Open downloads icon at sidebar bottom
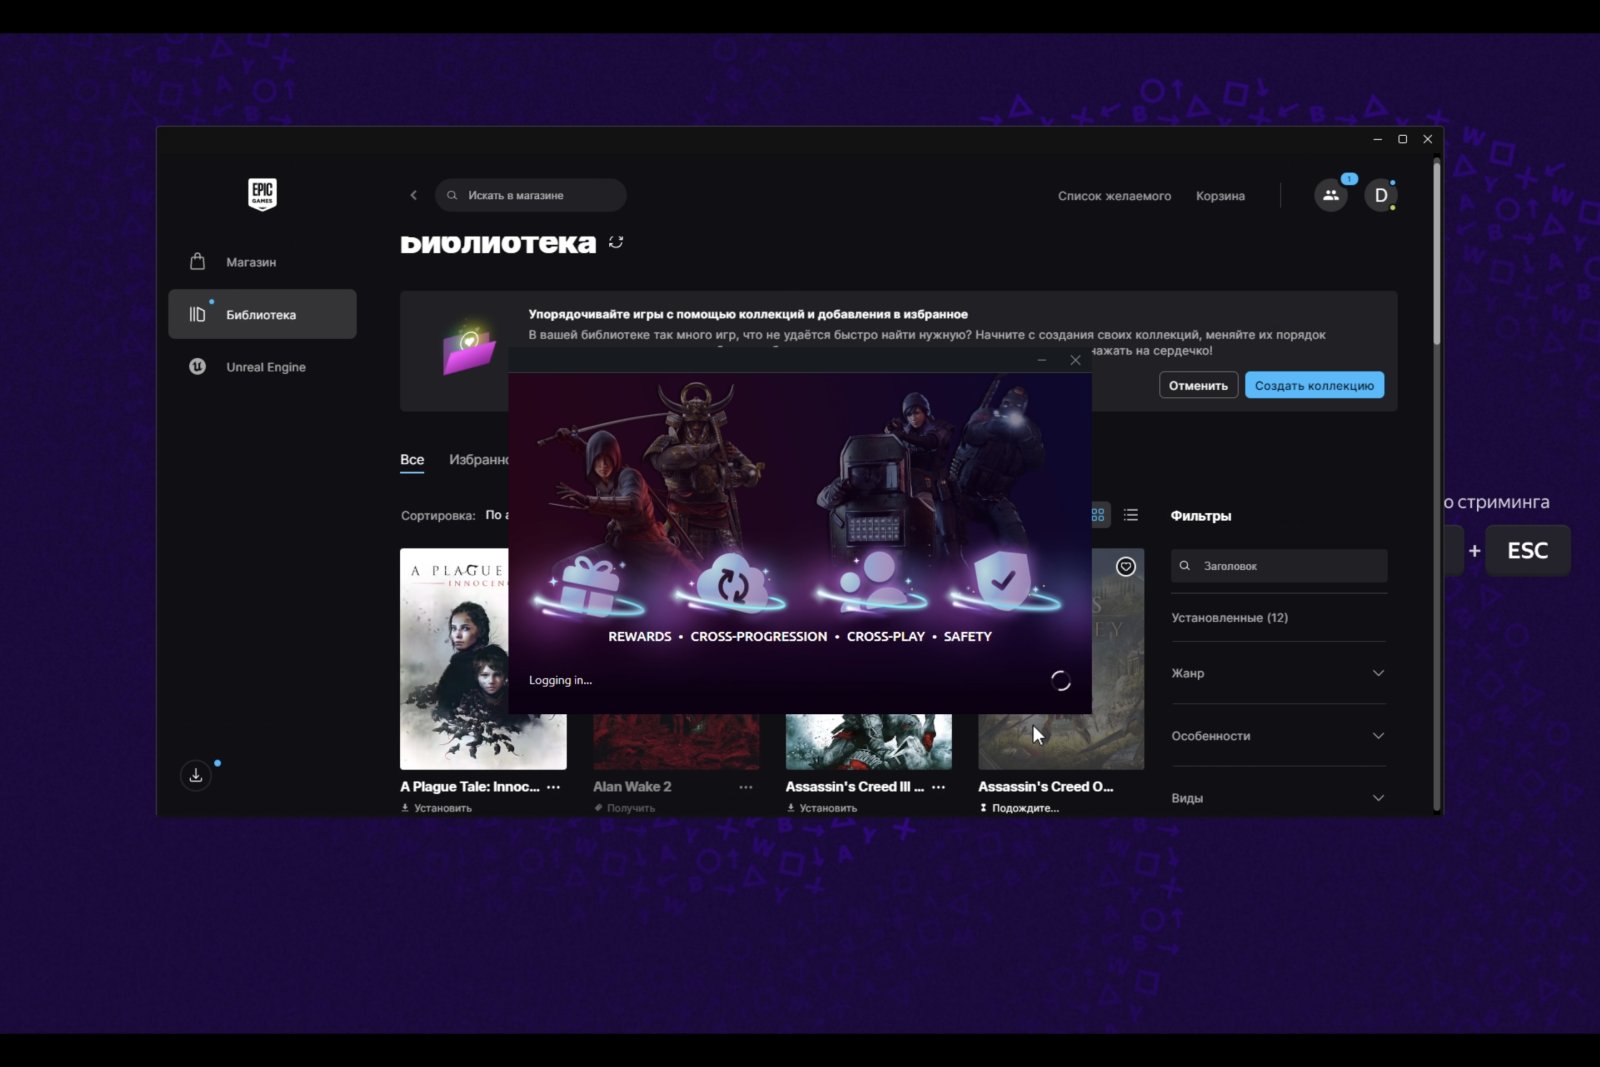1600x1067 pixels. tap(196, 775)
